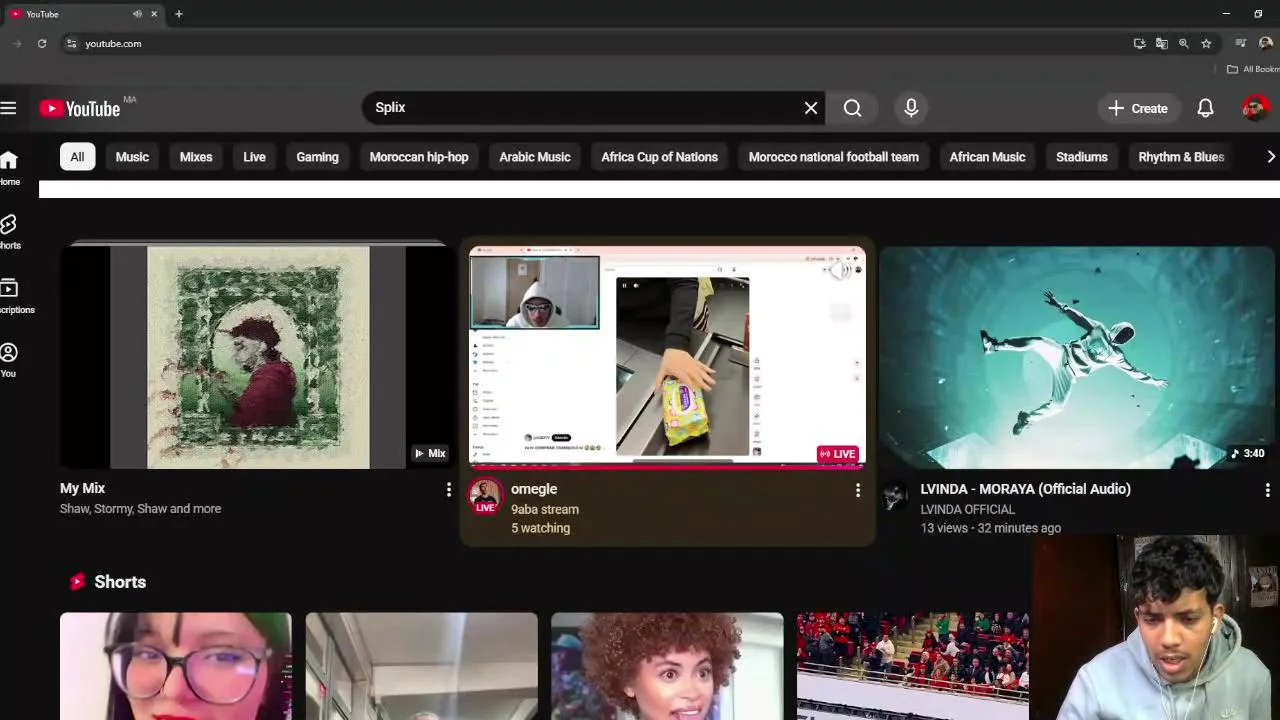The image size is (1280, 720).
Task: Open the Create button
Action: pyautogui.click(x=1138, y=108)
